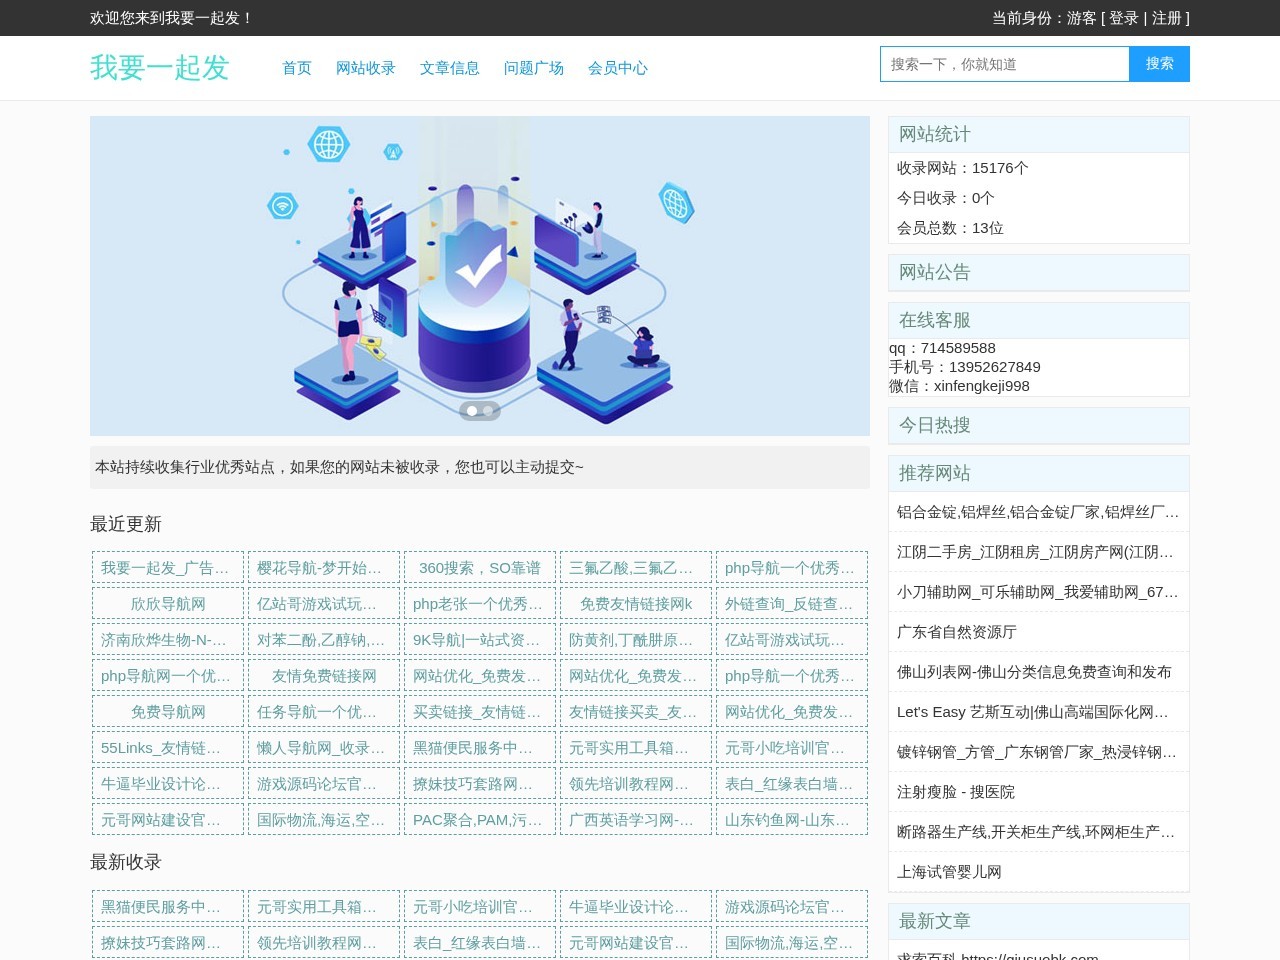The image size is (1280, 960).
Task: Click the 今日热搜 panel header
Action: [x=1039, y=425]
